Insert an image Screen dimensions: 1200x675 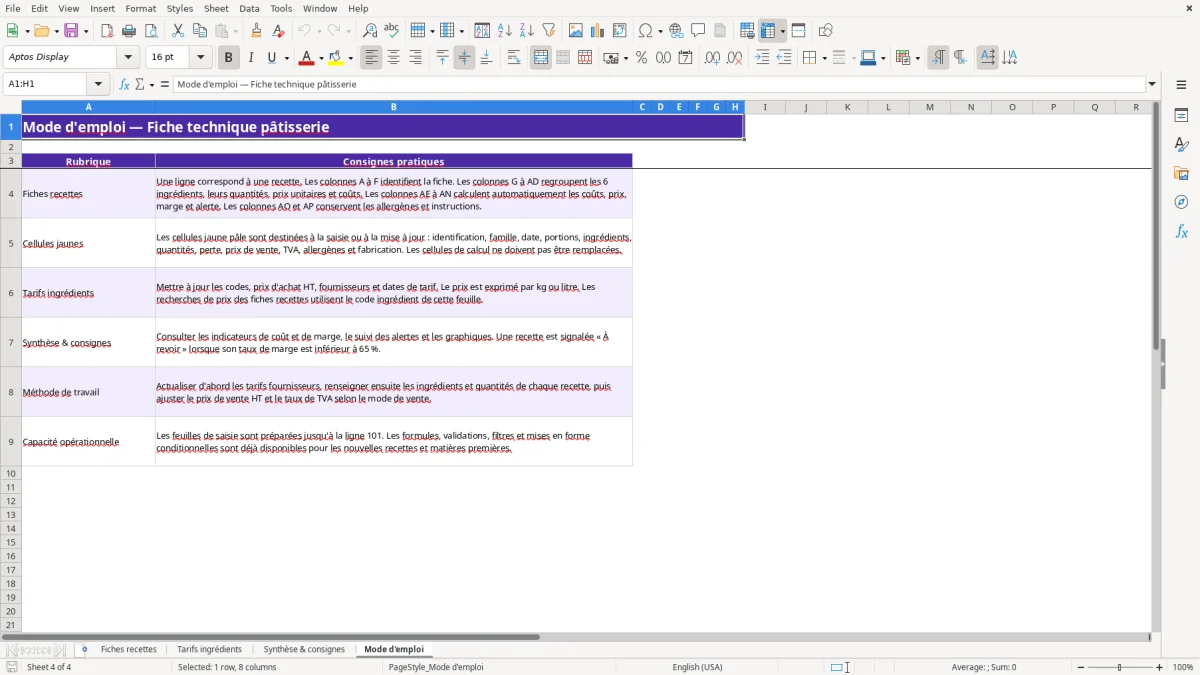pos(576,31)
